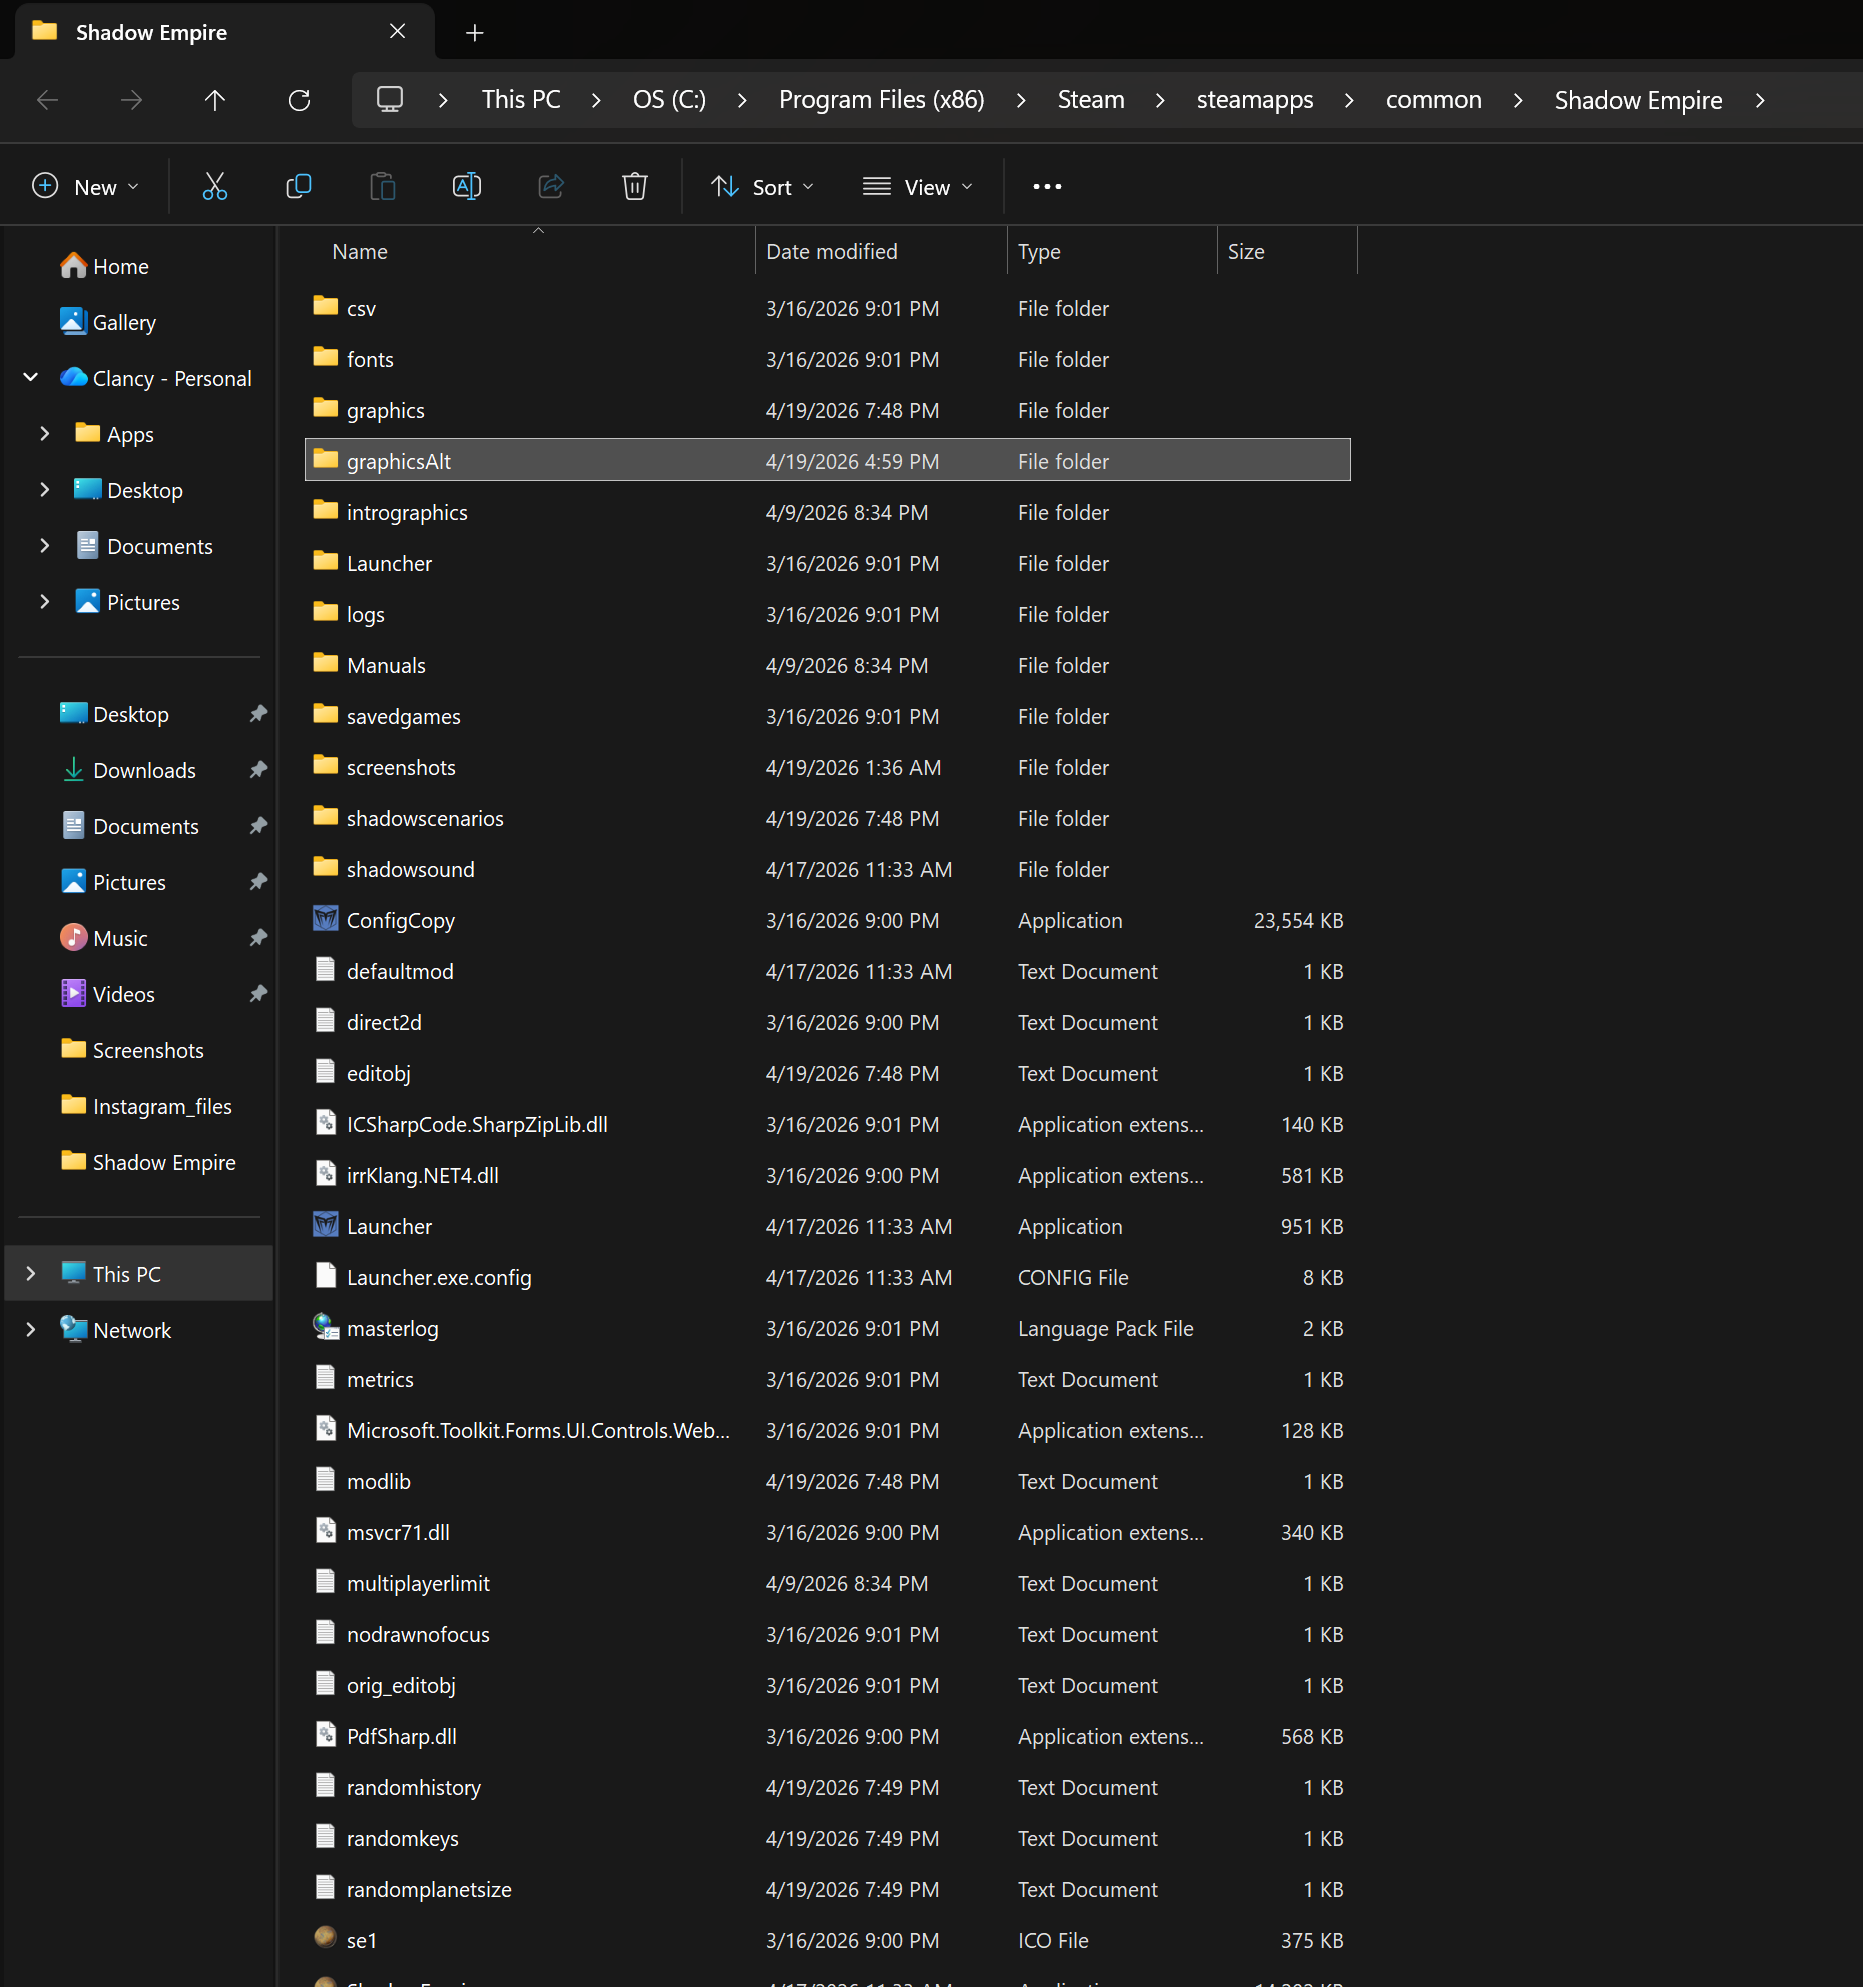
Task: Open Instagram_files in sidebar
Action: point(147,1106)
